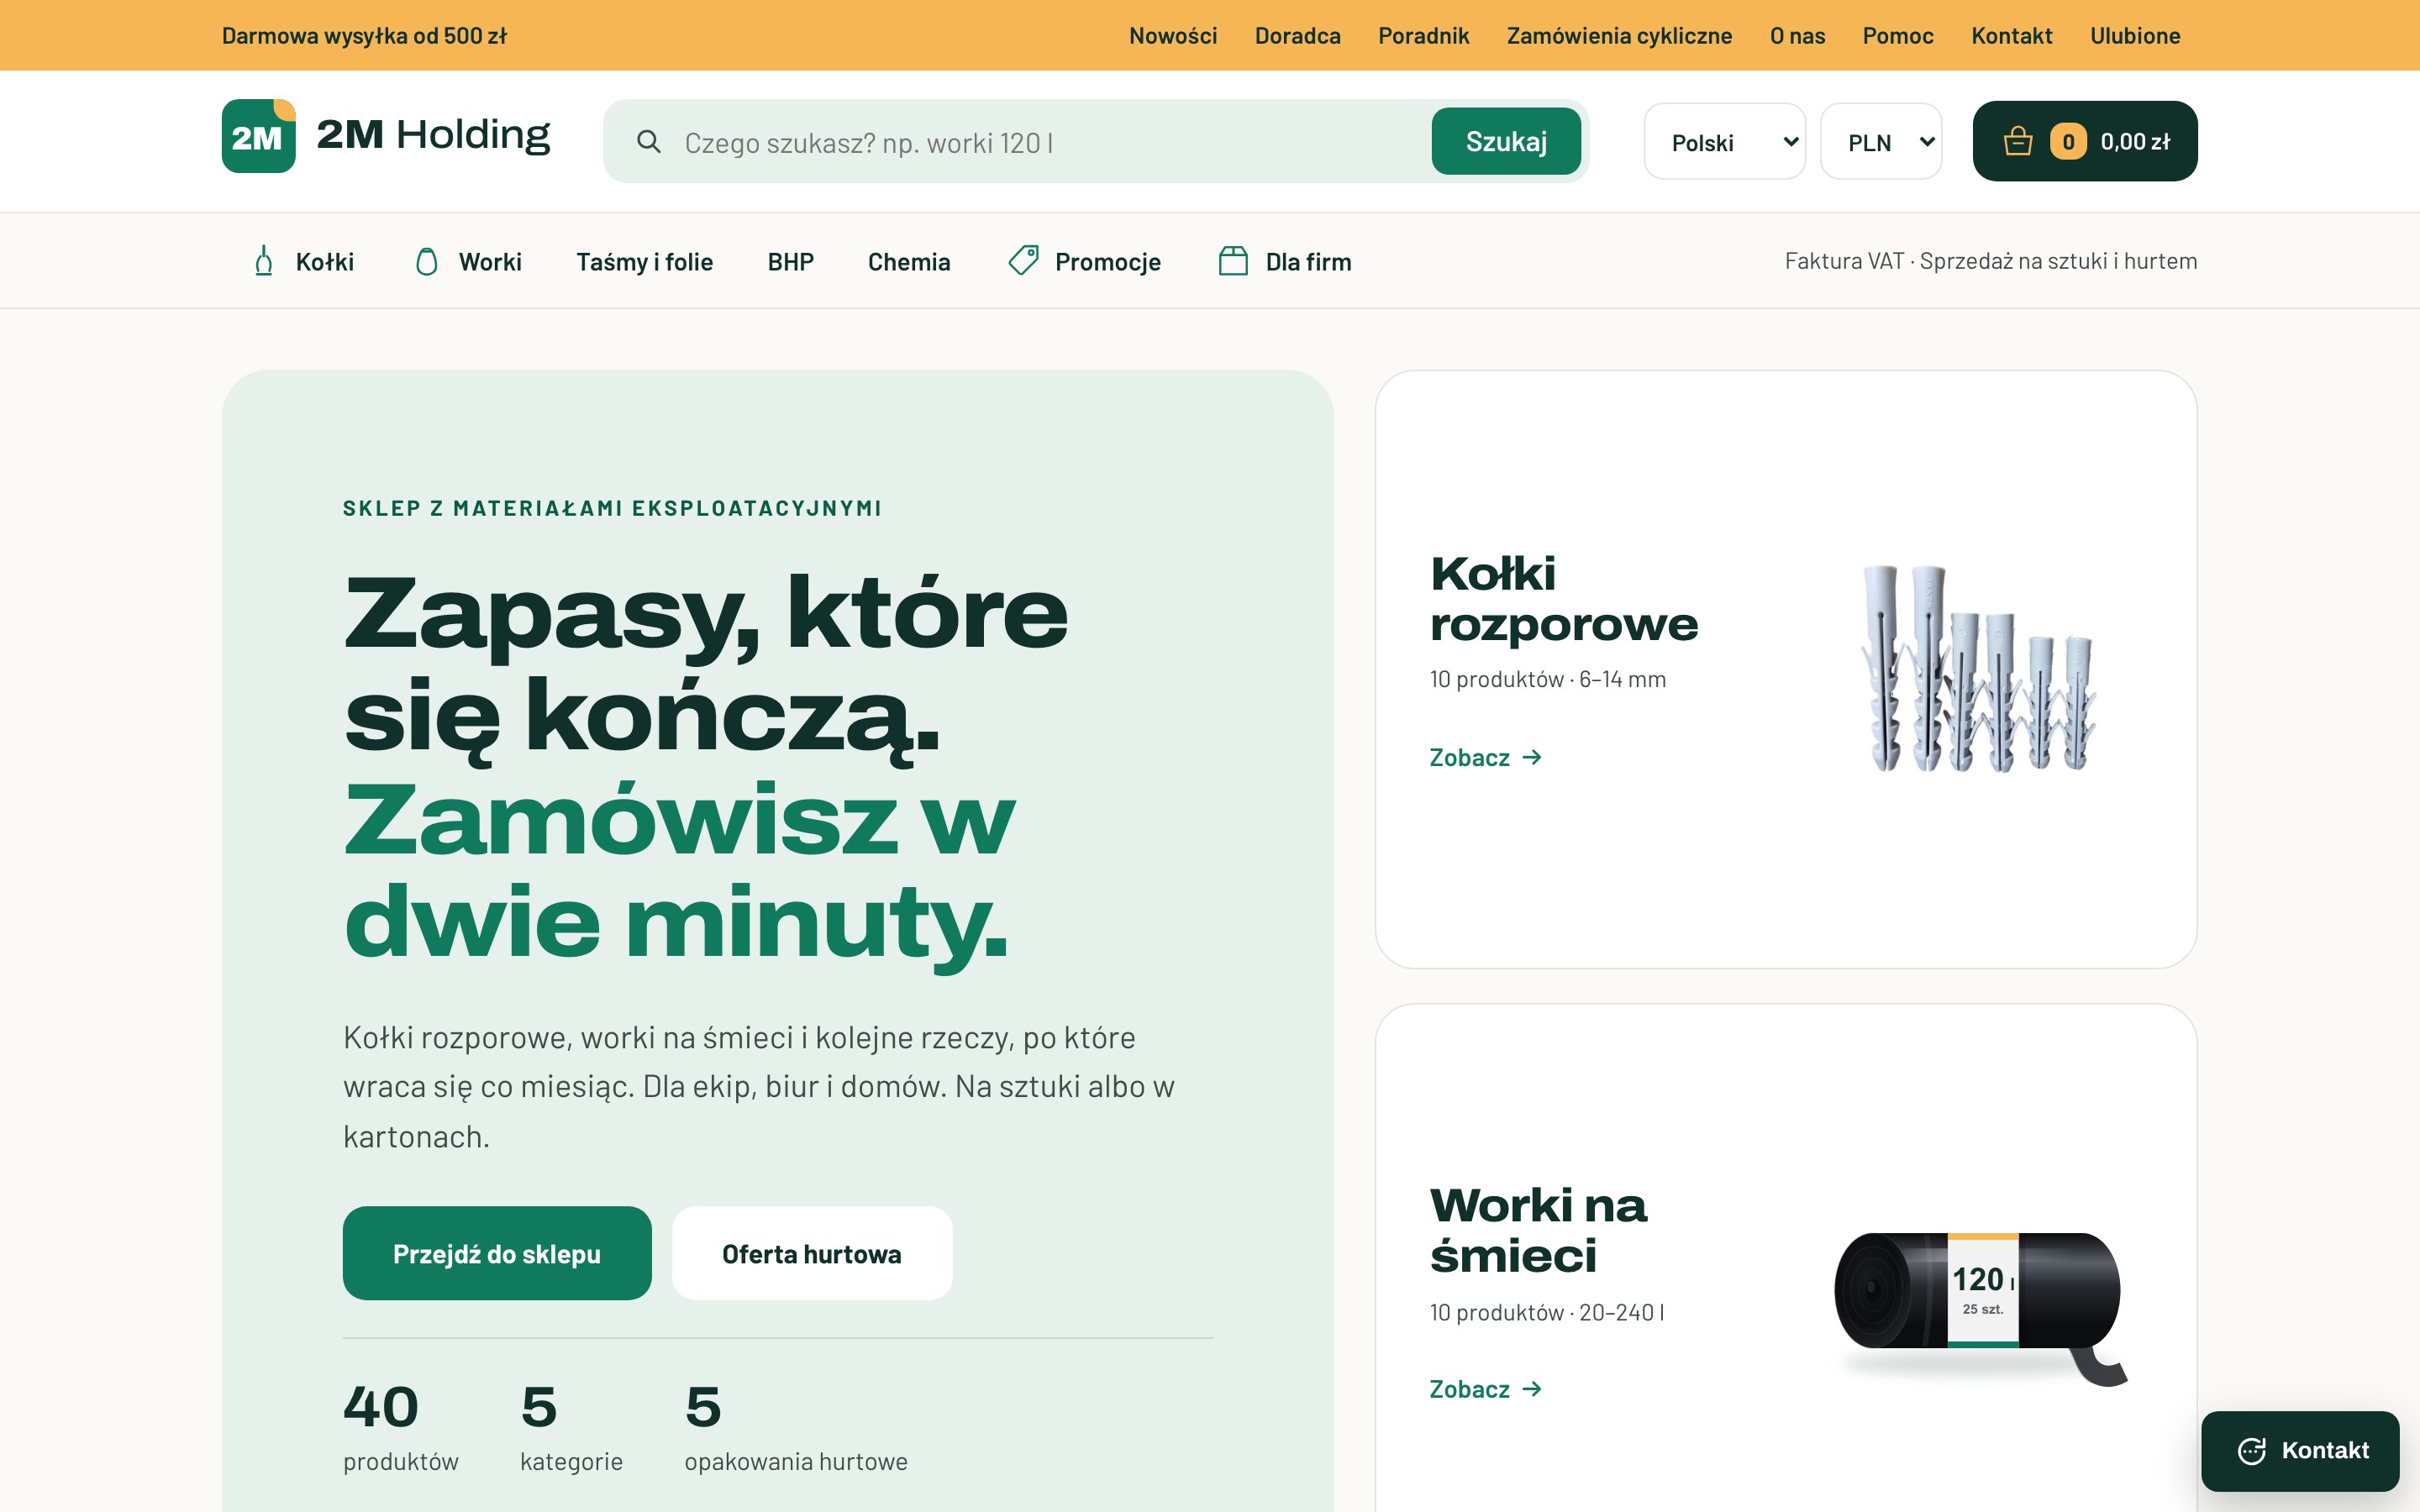
Task: Click the wall plugs product image
Action: (1978, 669)
